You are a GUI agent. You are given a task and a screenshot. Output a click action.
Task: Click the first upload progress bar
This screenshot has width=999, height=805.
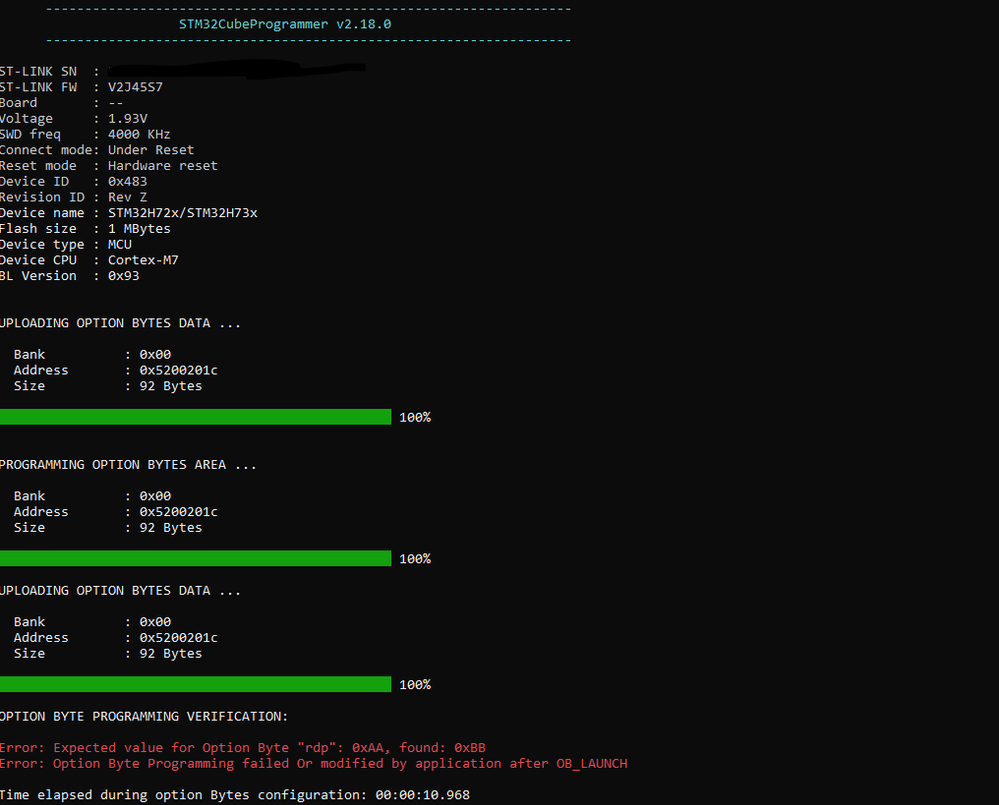pos(195,417)
